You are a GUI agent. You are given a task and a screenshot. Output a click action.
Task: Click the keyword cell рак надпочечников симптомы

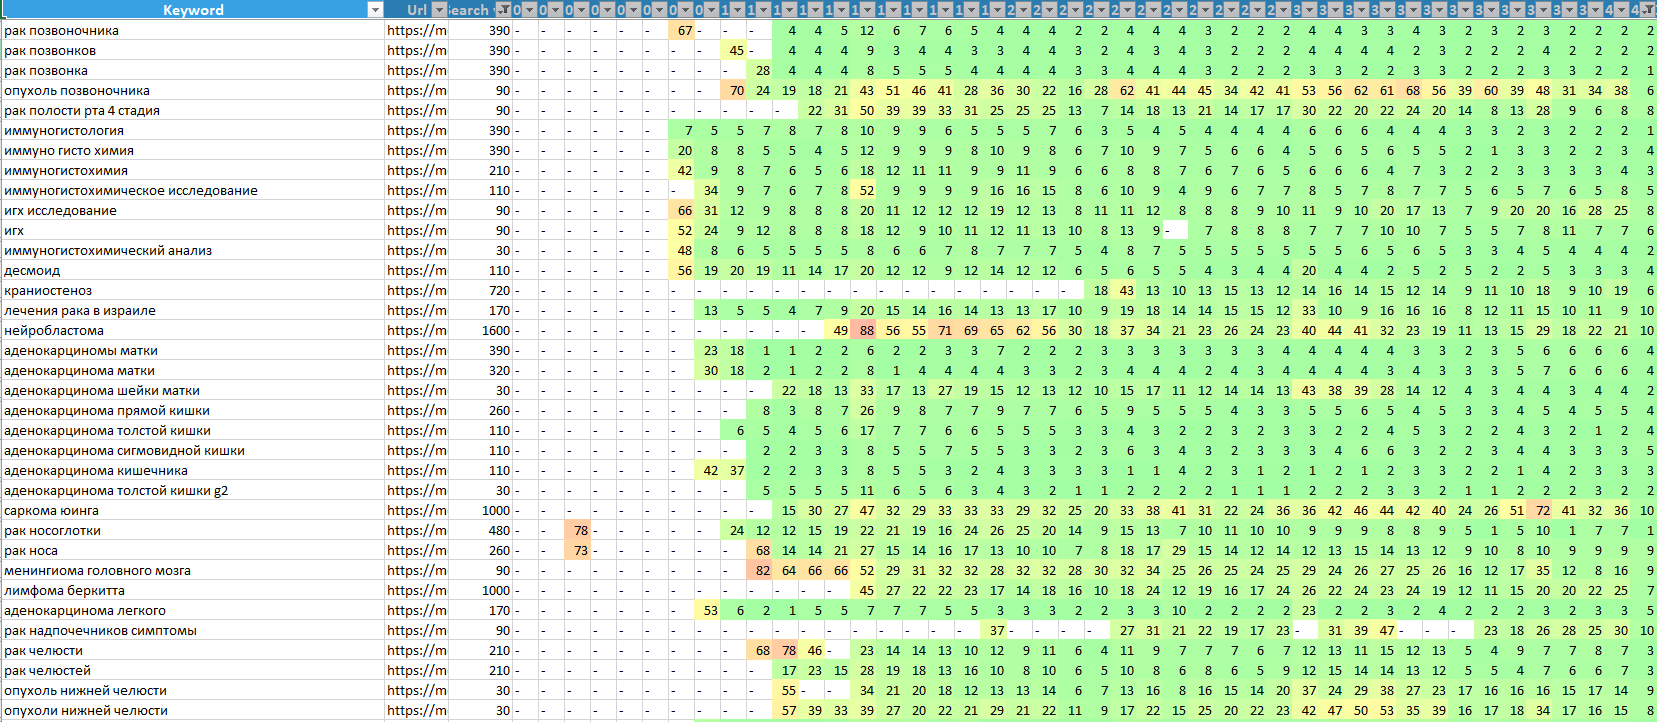pyautogui.click(x=100, y=631)
